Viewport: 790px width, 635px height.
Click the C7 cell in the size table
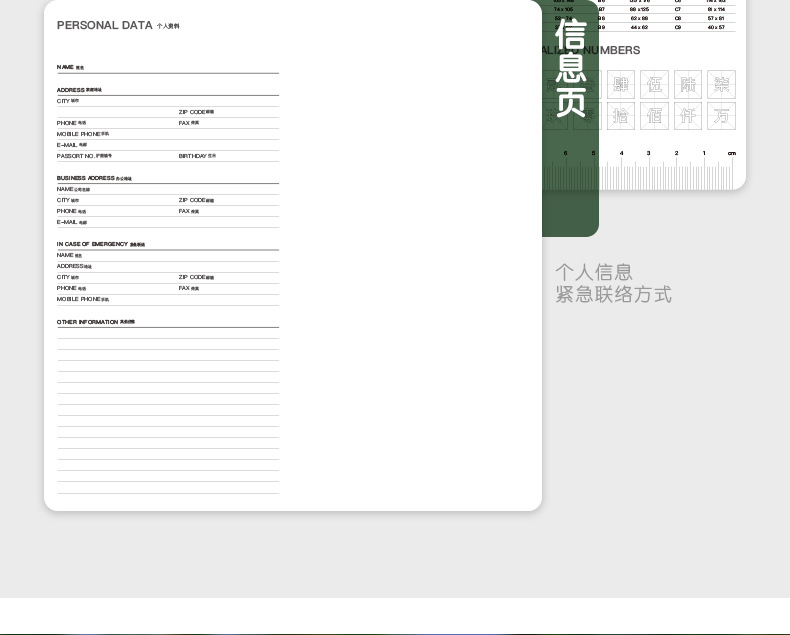click(x=678, y=10)
